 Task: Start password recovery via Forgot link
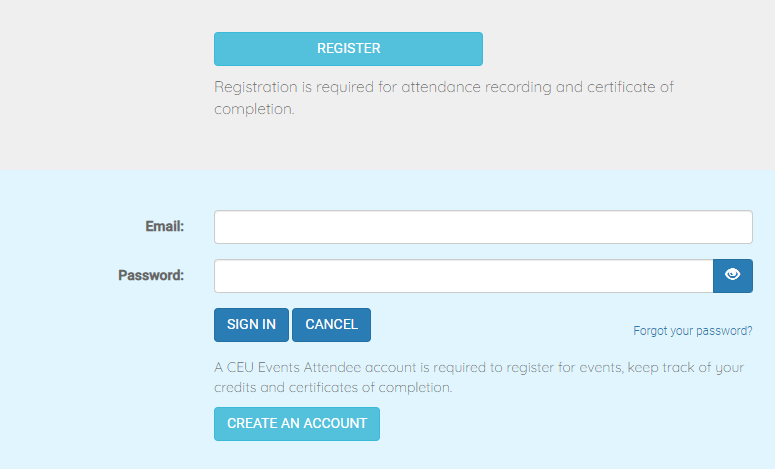(692, 331)
